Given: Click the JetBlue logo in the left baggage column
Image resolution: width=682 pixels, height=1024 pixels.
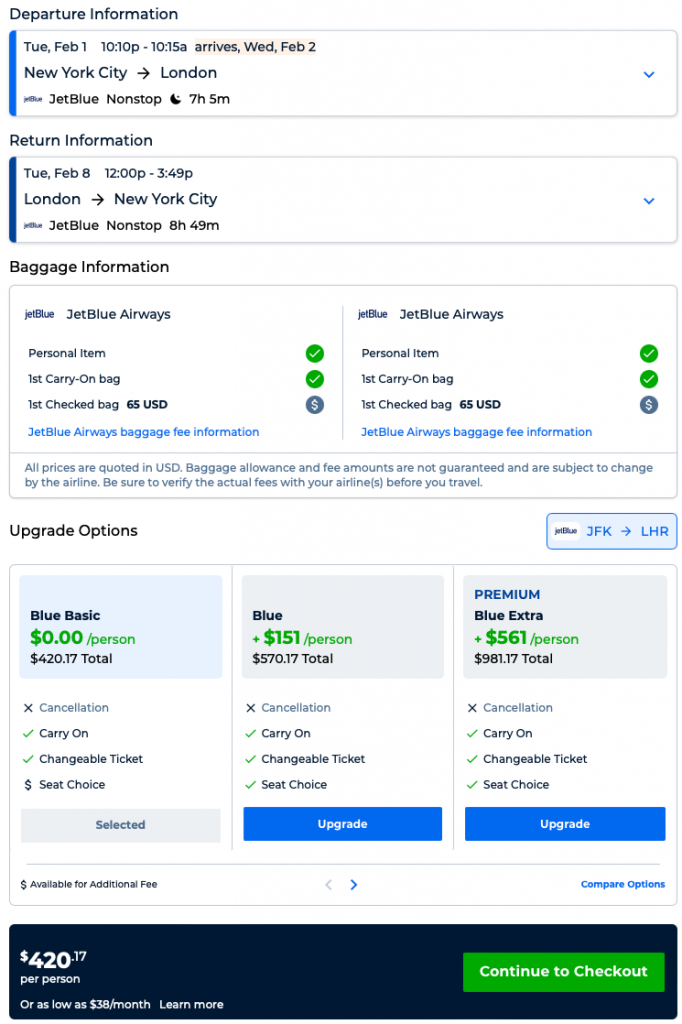Looking at the screenshot, I should [x=40, y=314].
